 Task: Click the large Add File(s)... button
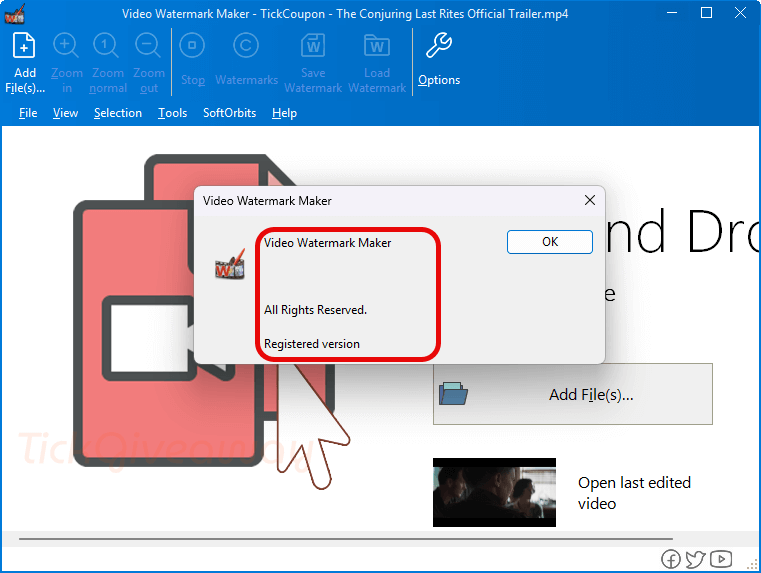pos(573,394)
